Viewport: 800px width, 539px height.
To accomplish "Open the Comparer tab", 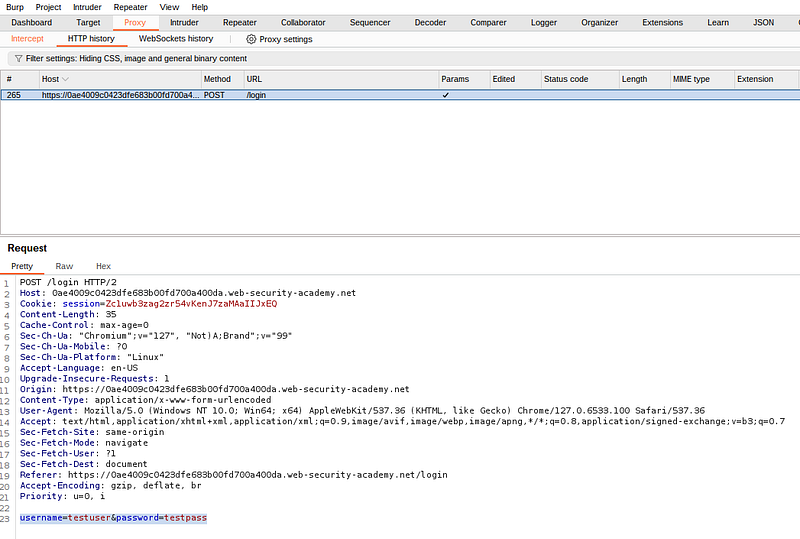I will point(488,22).
